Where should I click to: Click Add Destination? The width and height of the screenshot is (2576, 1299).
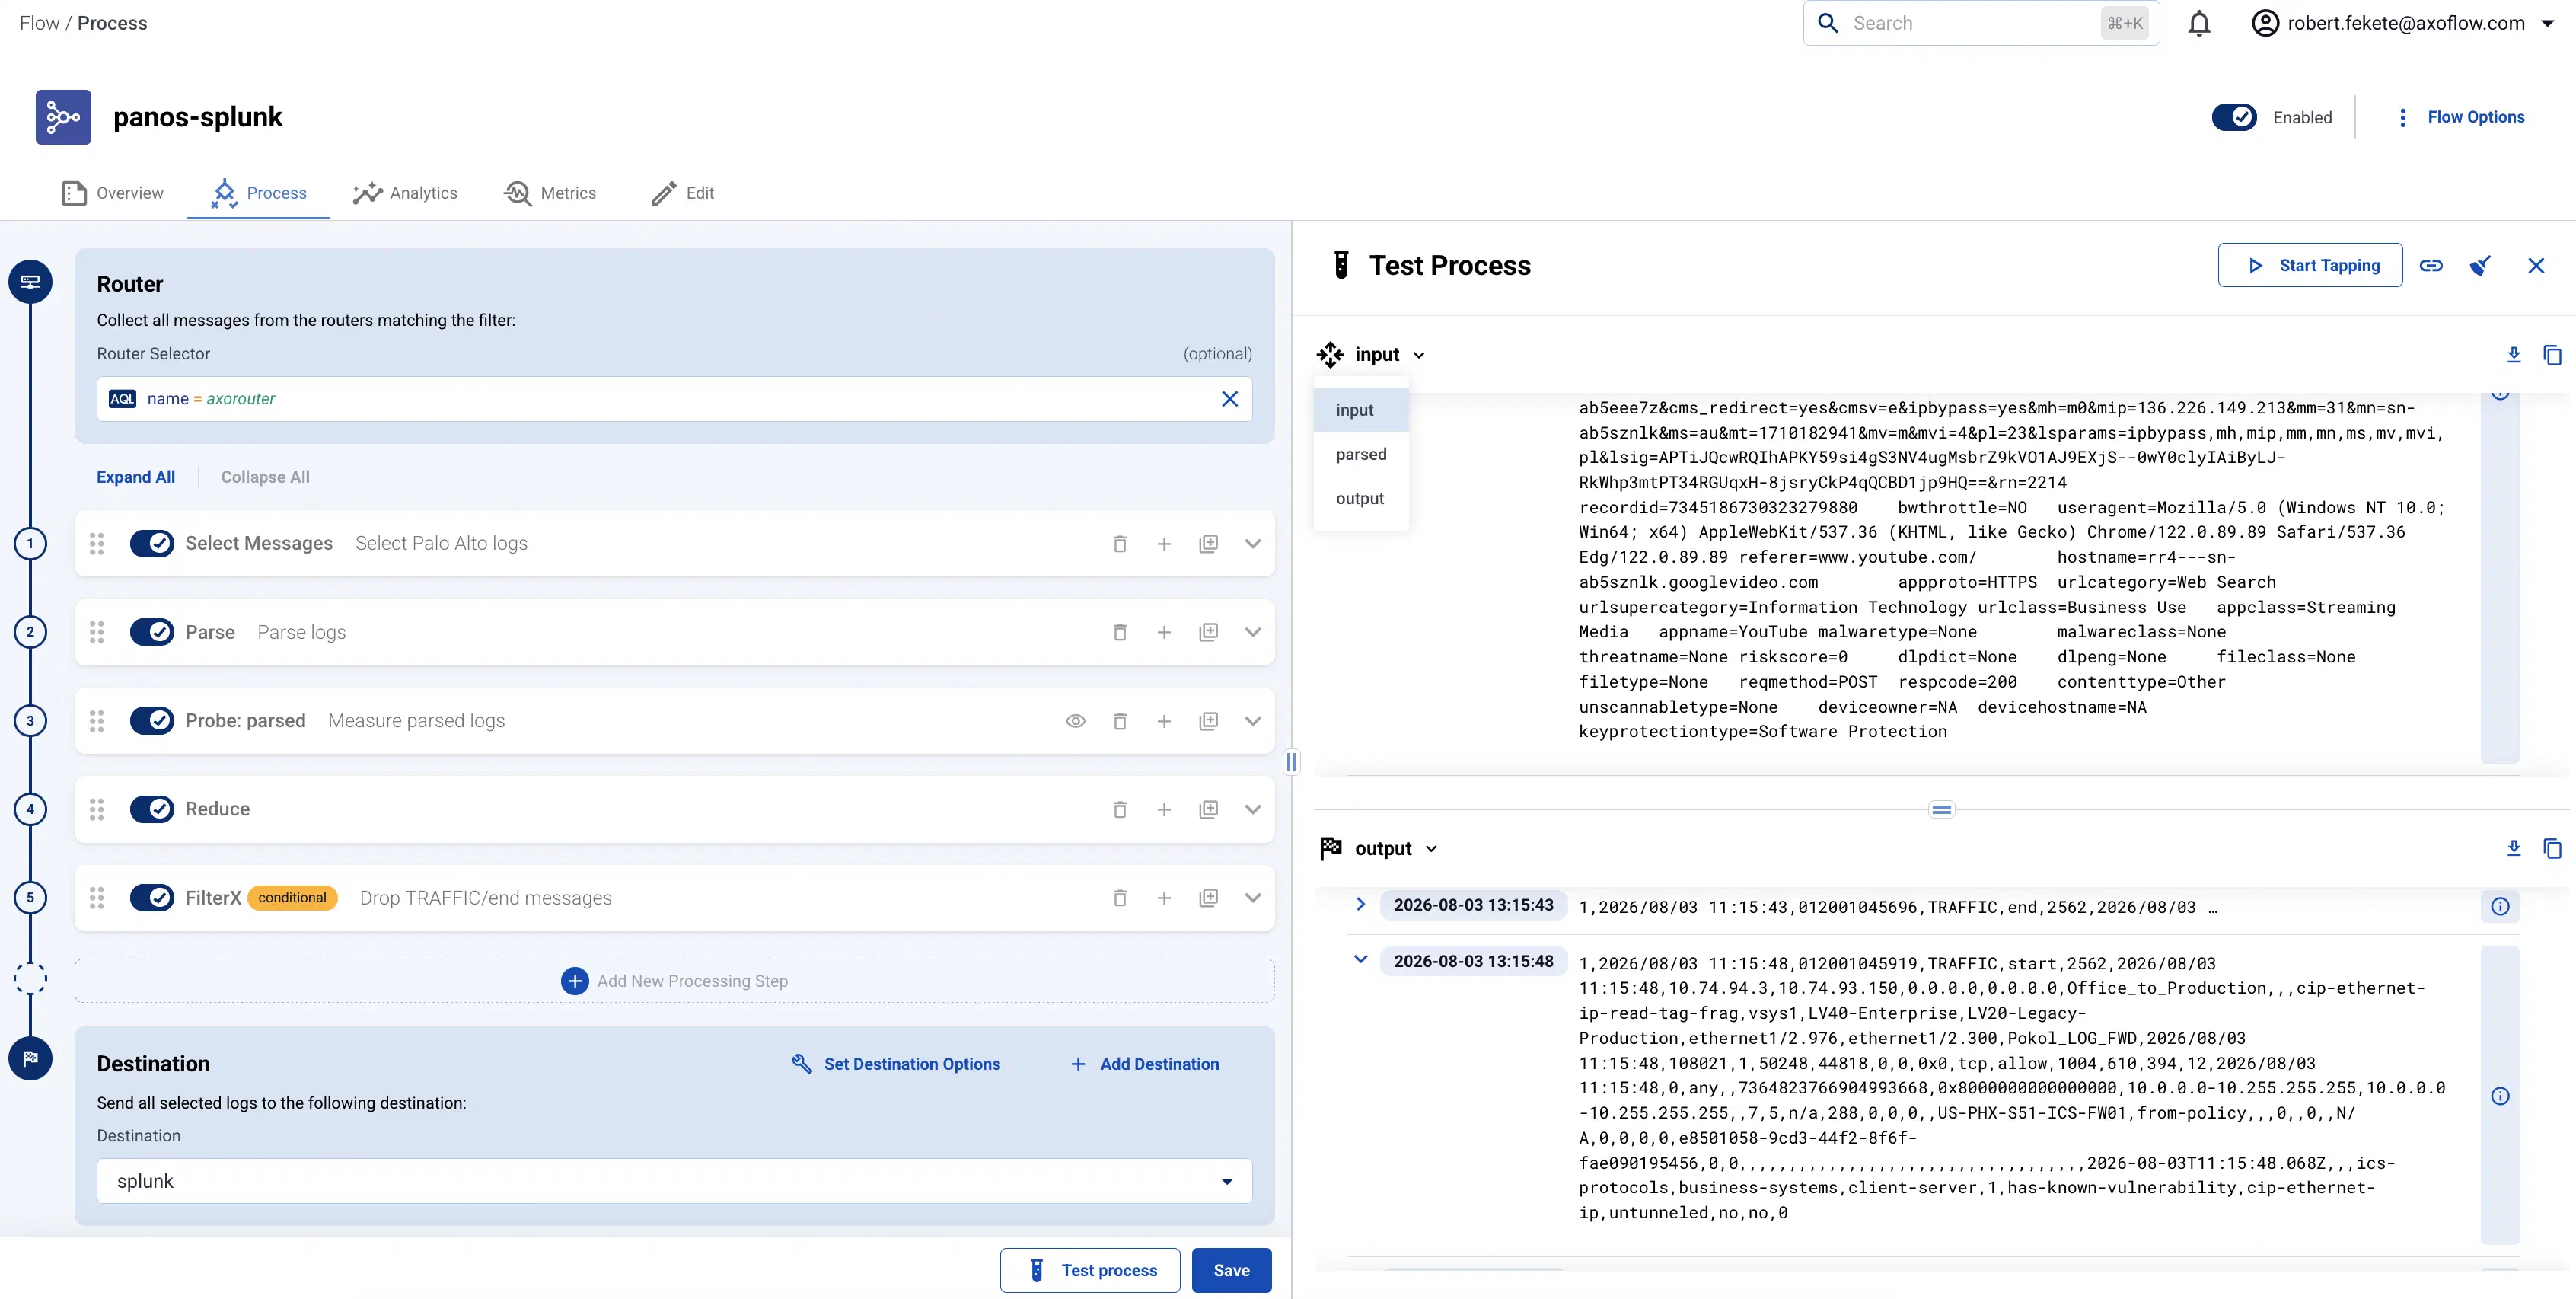point(1145,1064)
